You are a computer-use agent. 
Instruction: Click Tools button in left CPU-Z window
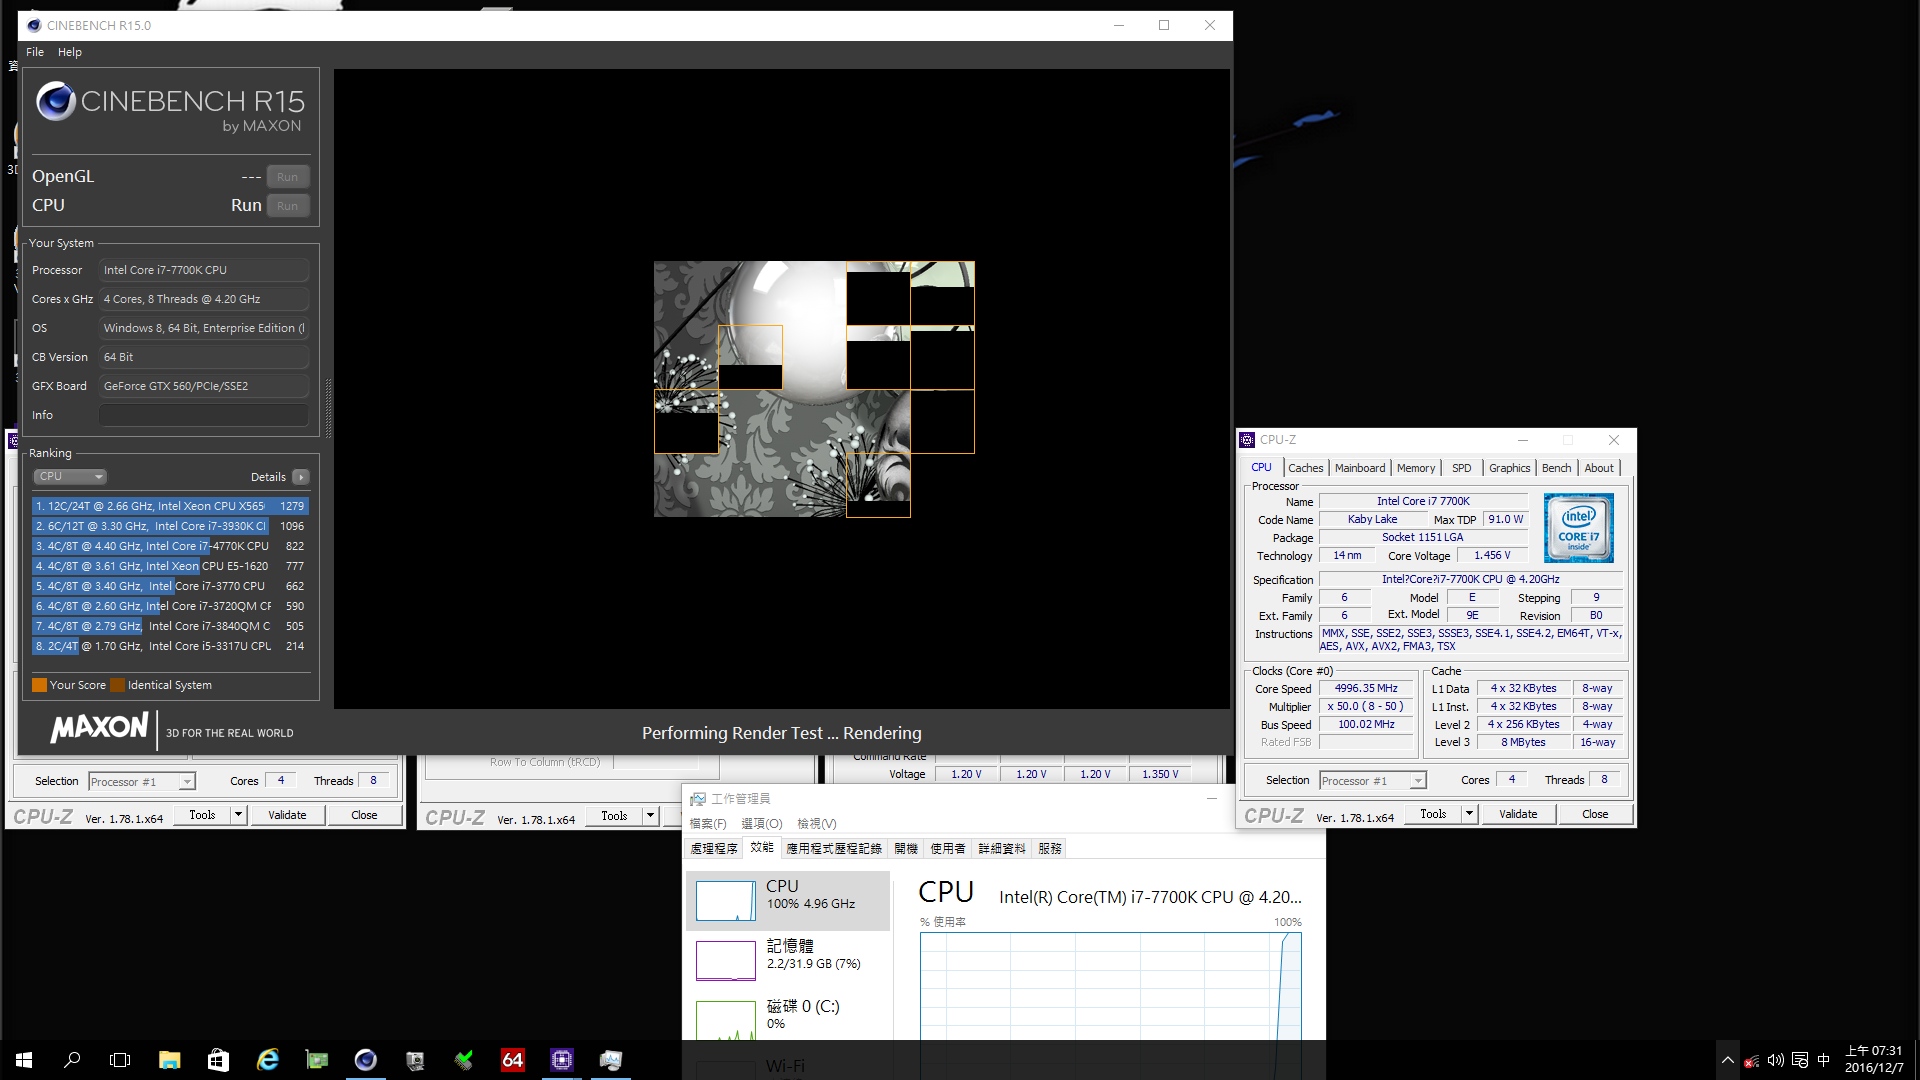(202, 815)
